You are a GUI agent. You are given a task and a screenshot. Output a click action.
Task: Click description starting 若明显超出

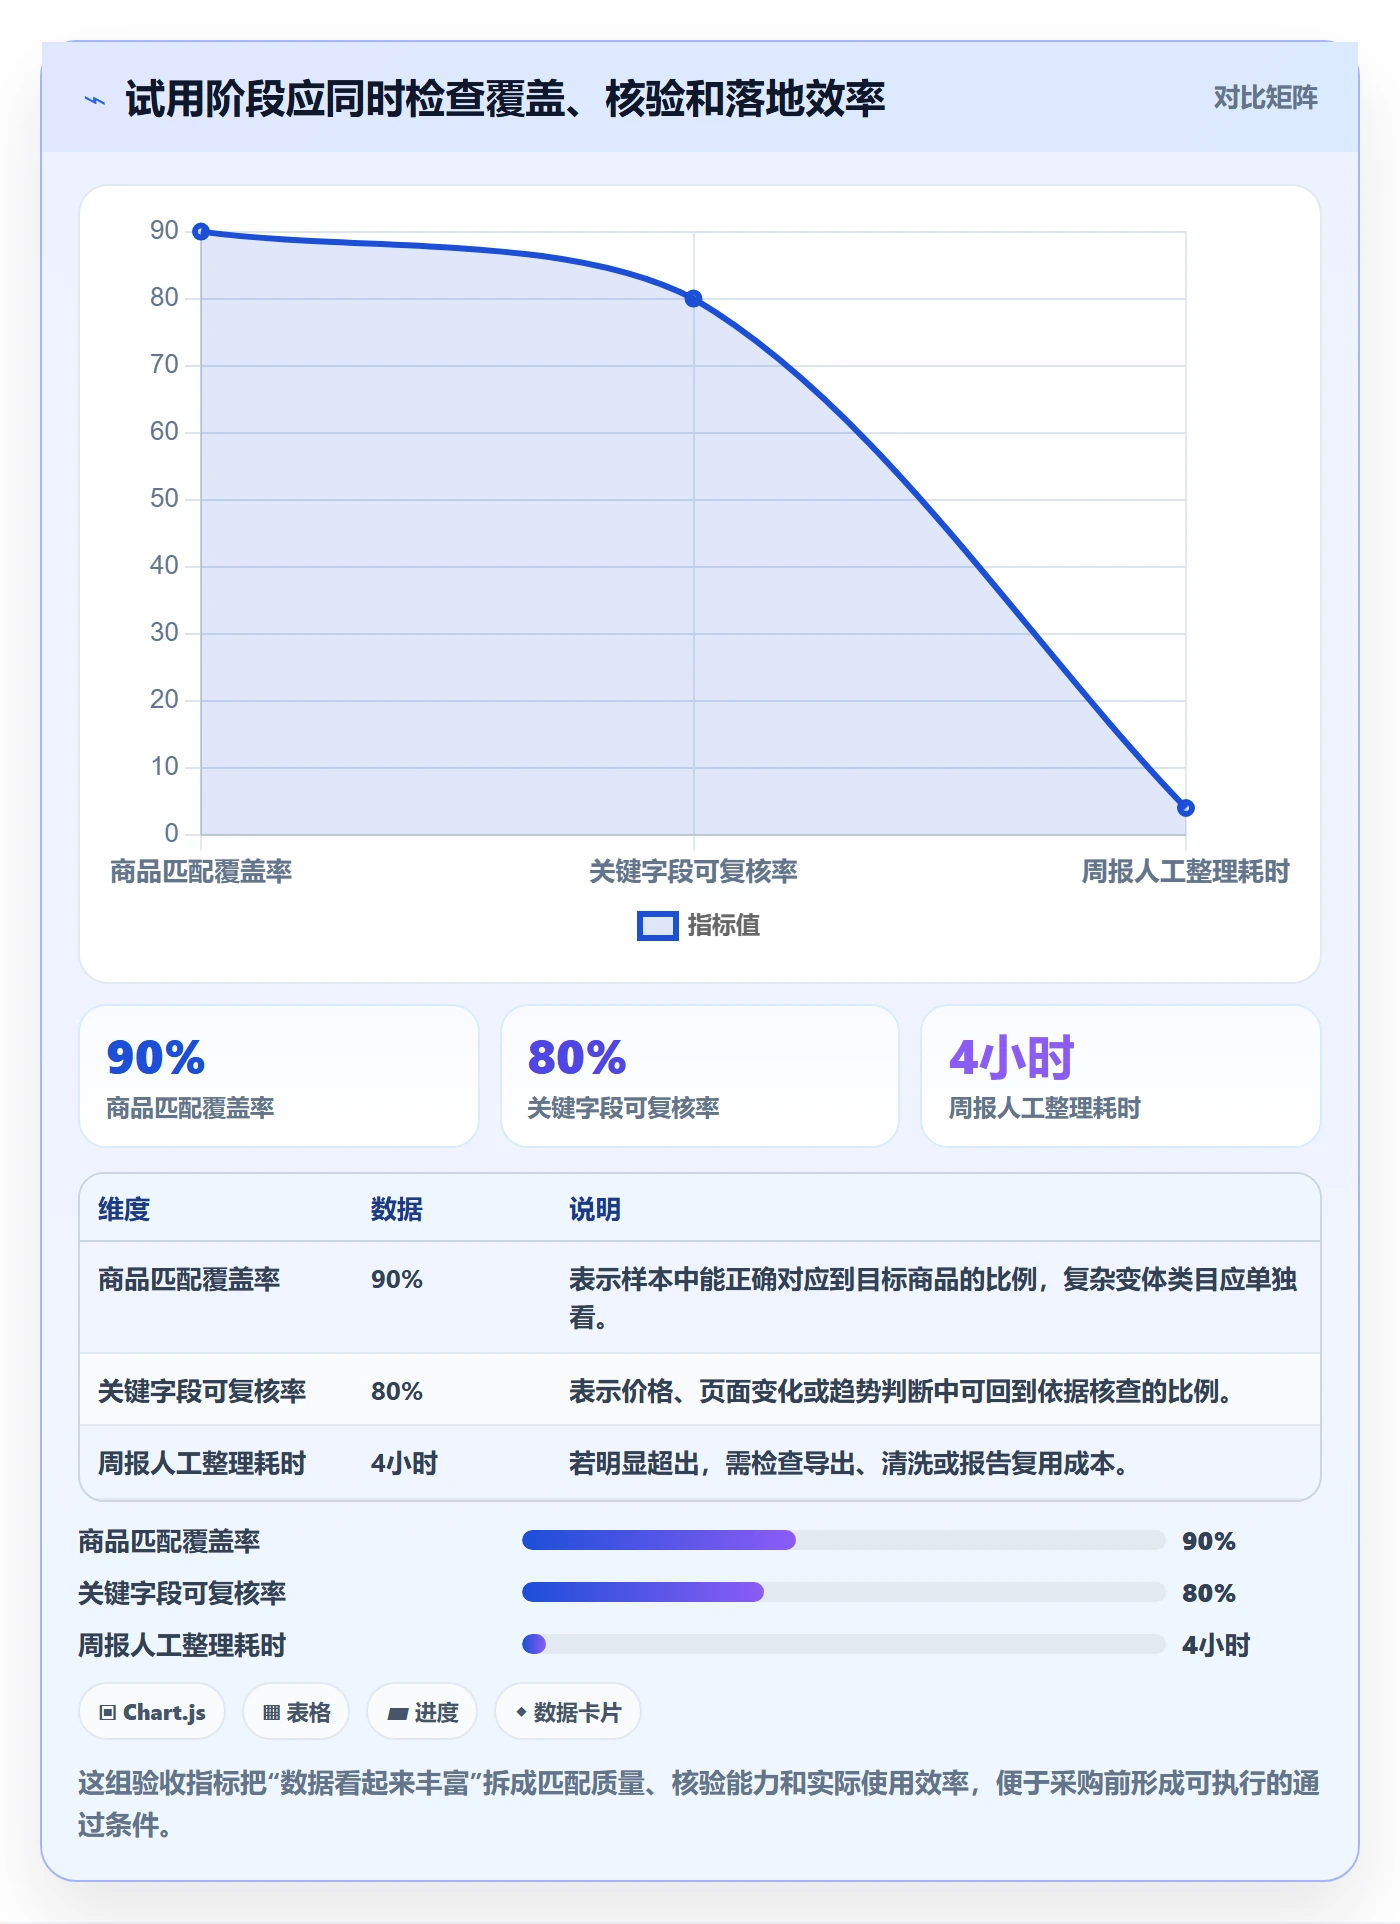click(x=849, y=1464)
